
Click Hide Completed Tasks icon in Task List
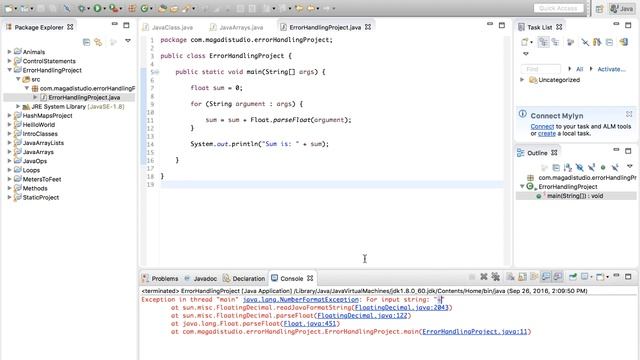click(x=585, y=42)
